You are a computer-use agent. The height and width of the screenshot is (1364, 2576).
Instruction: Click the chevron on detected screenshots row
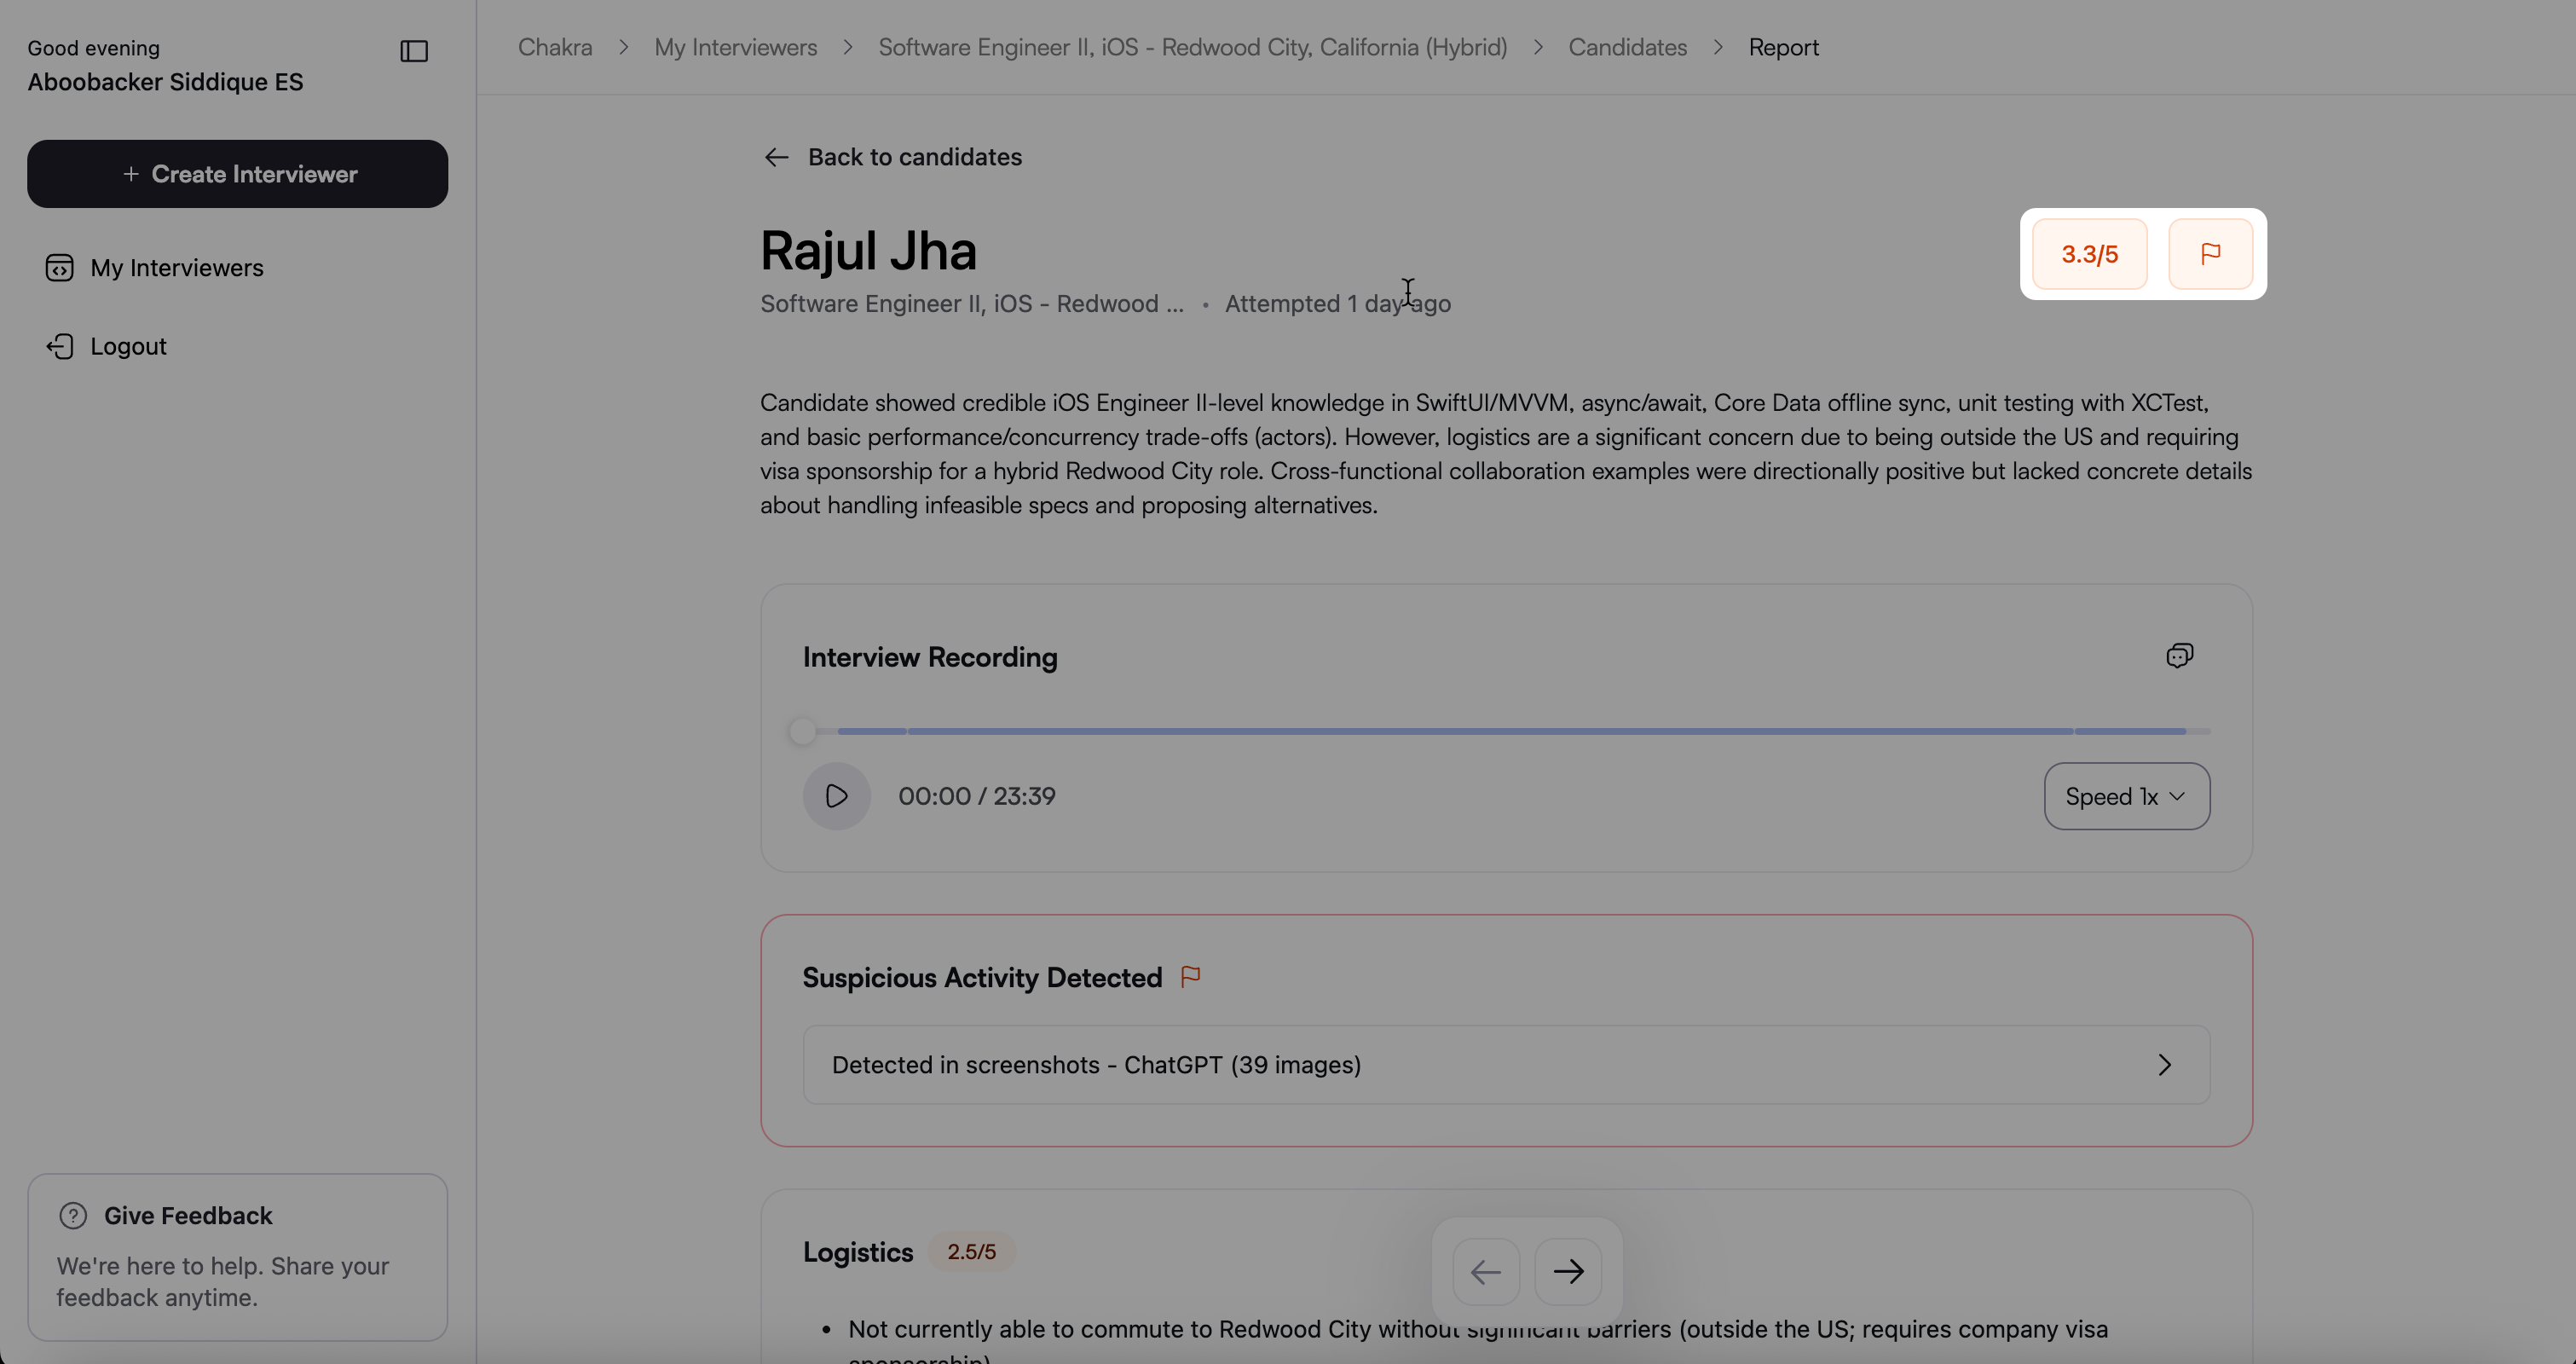click(x=2165, y=1065)
